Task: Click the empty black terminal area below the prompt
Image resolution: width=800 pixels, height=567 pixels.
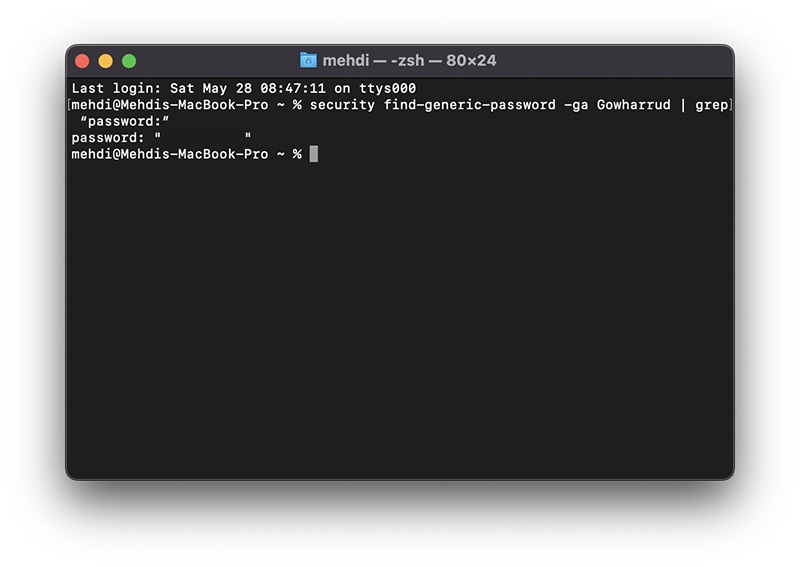Action: pos(400,316)
